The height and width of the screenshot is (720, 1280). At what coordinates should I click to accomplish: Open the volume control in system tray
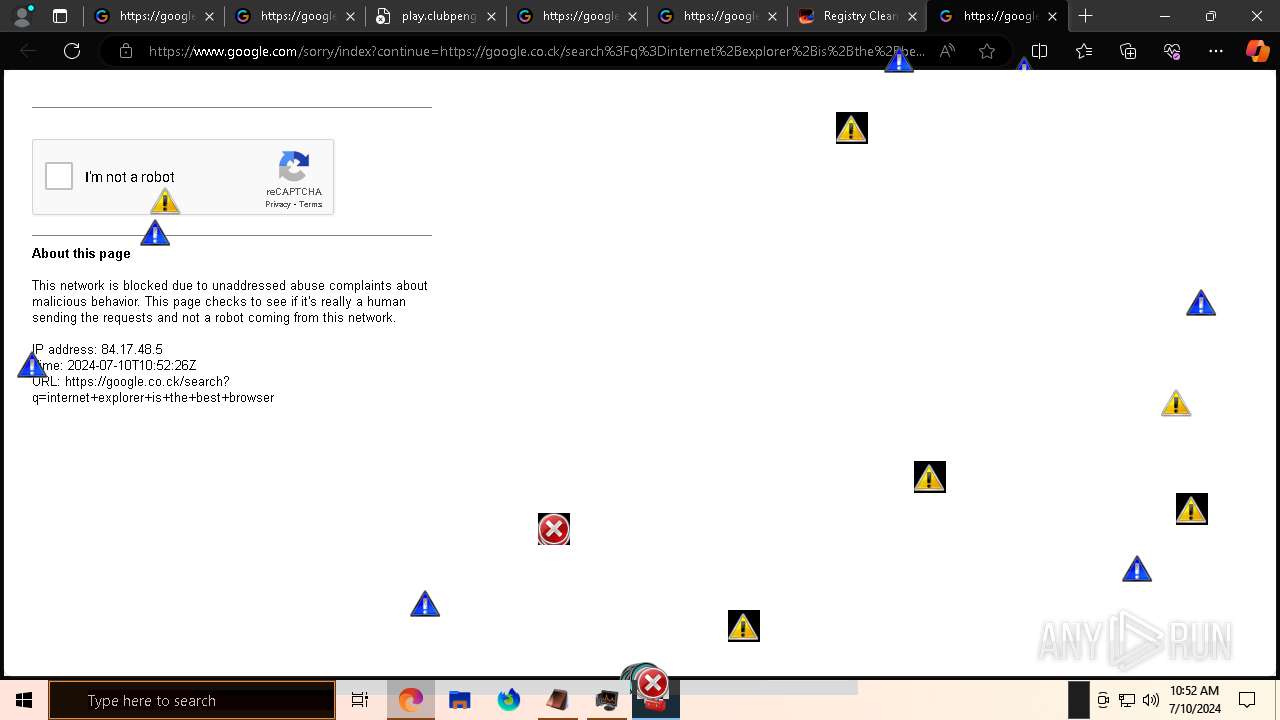point(1151,700)
